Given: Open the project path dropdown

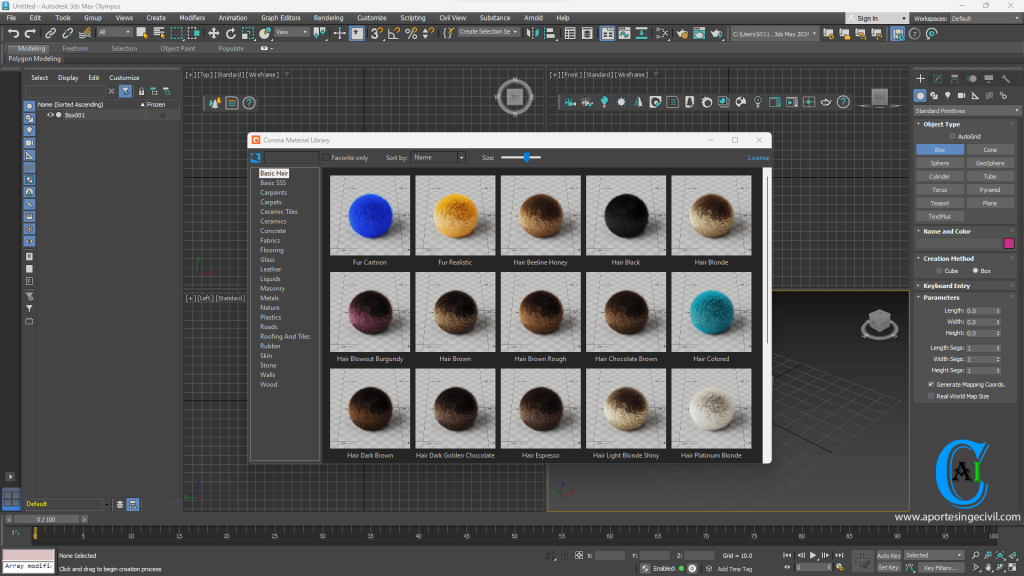Looking at the screenshot, I should pyautogui.click(x=774, y=33).
